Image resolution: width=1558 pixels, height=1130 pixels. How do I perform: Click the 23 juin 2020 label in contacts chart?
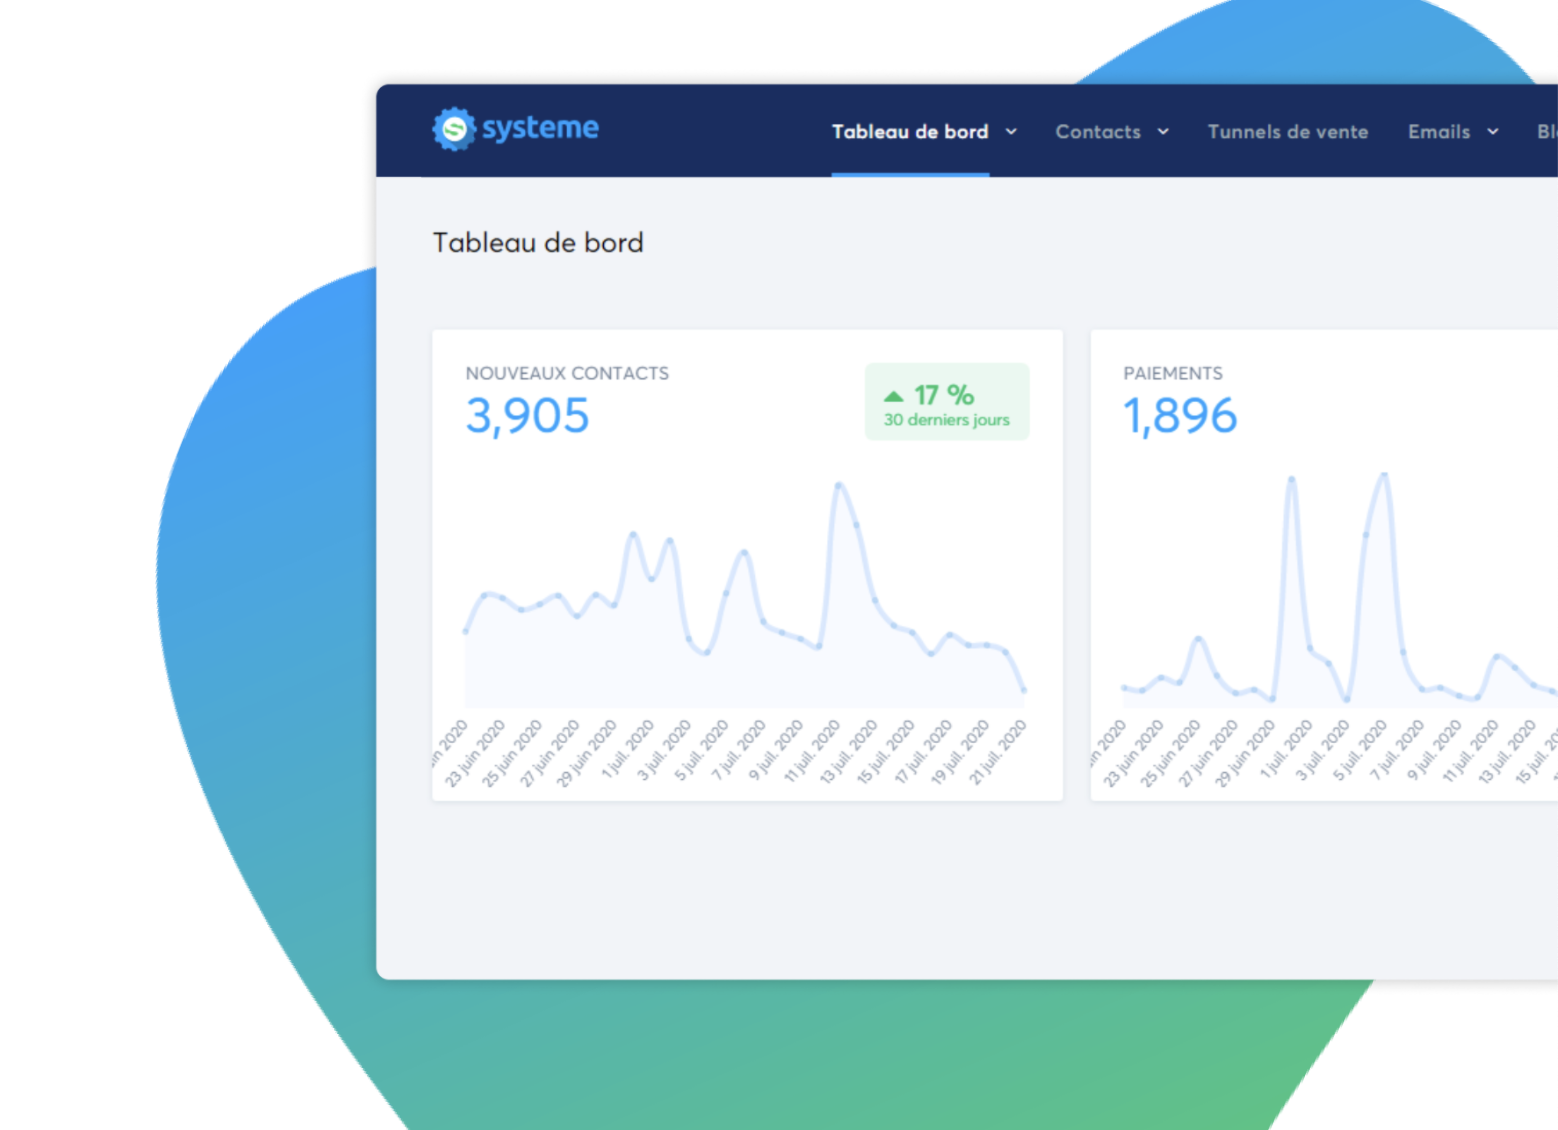click(x=476, y=753)
